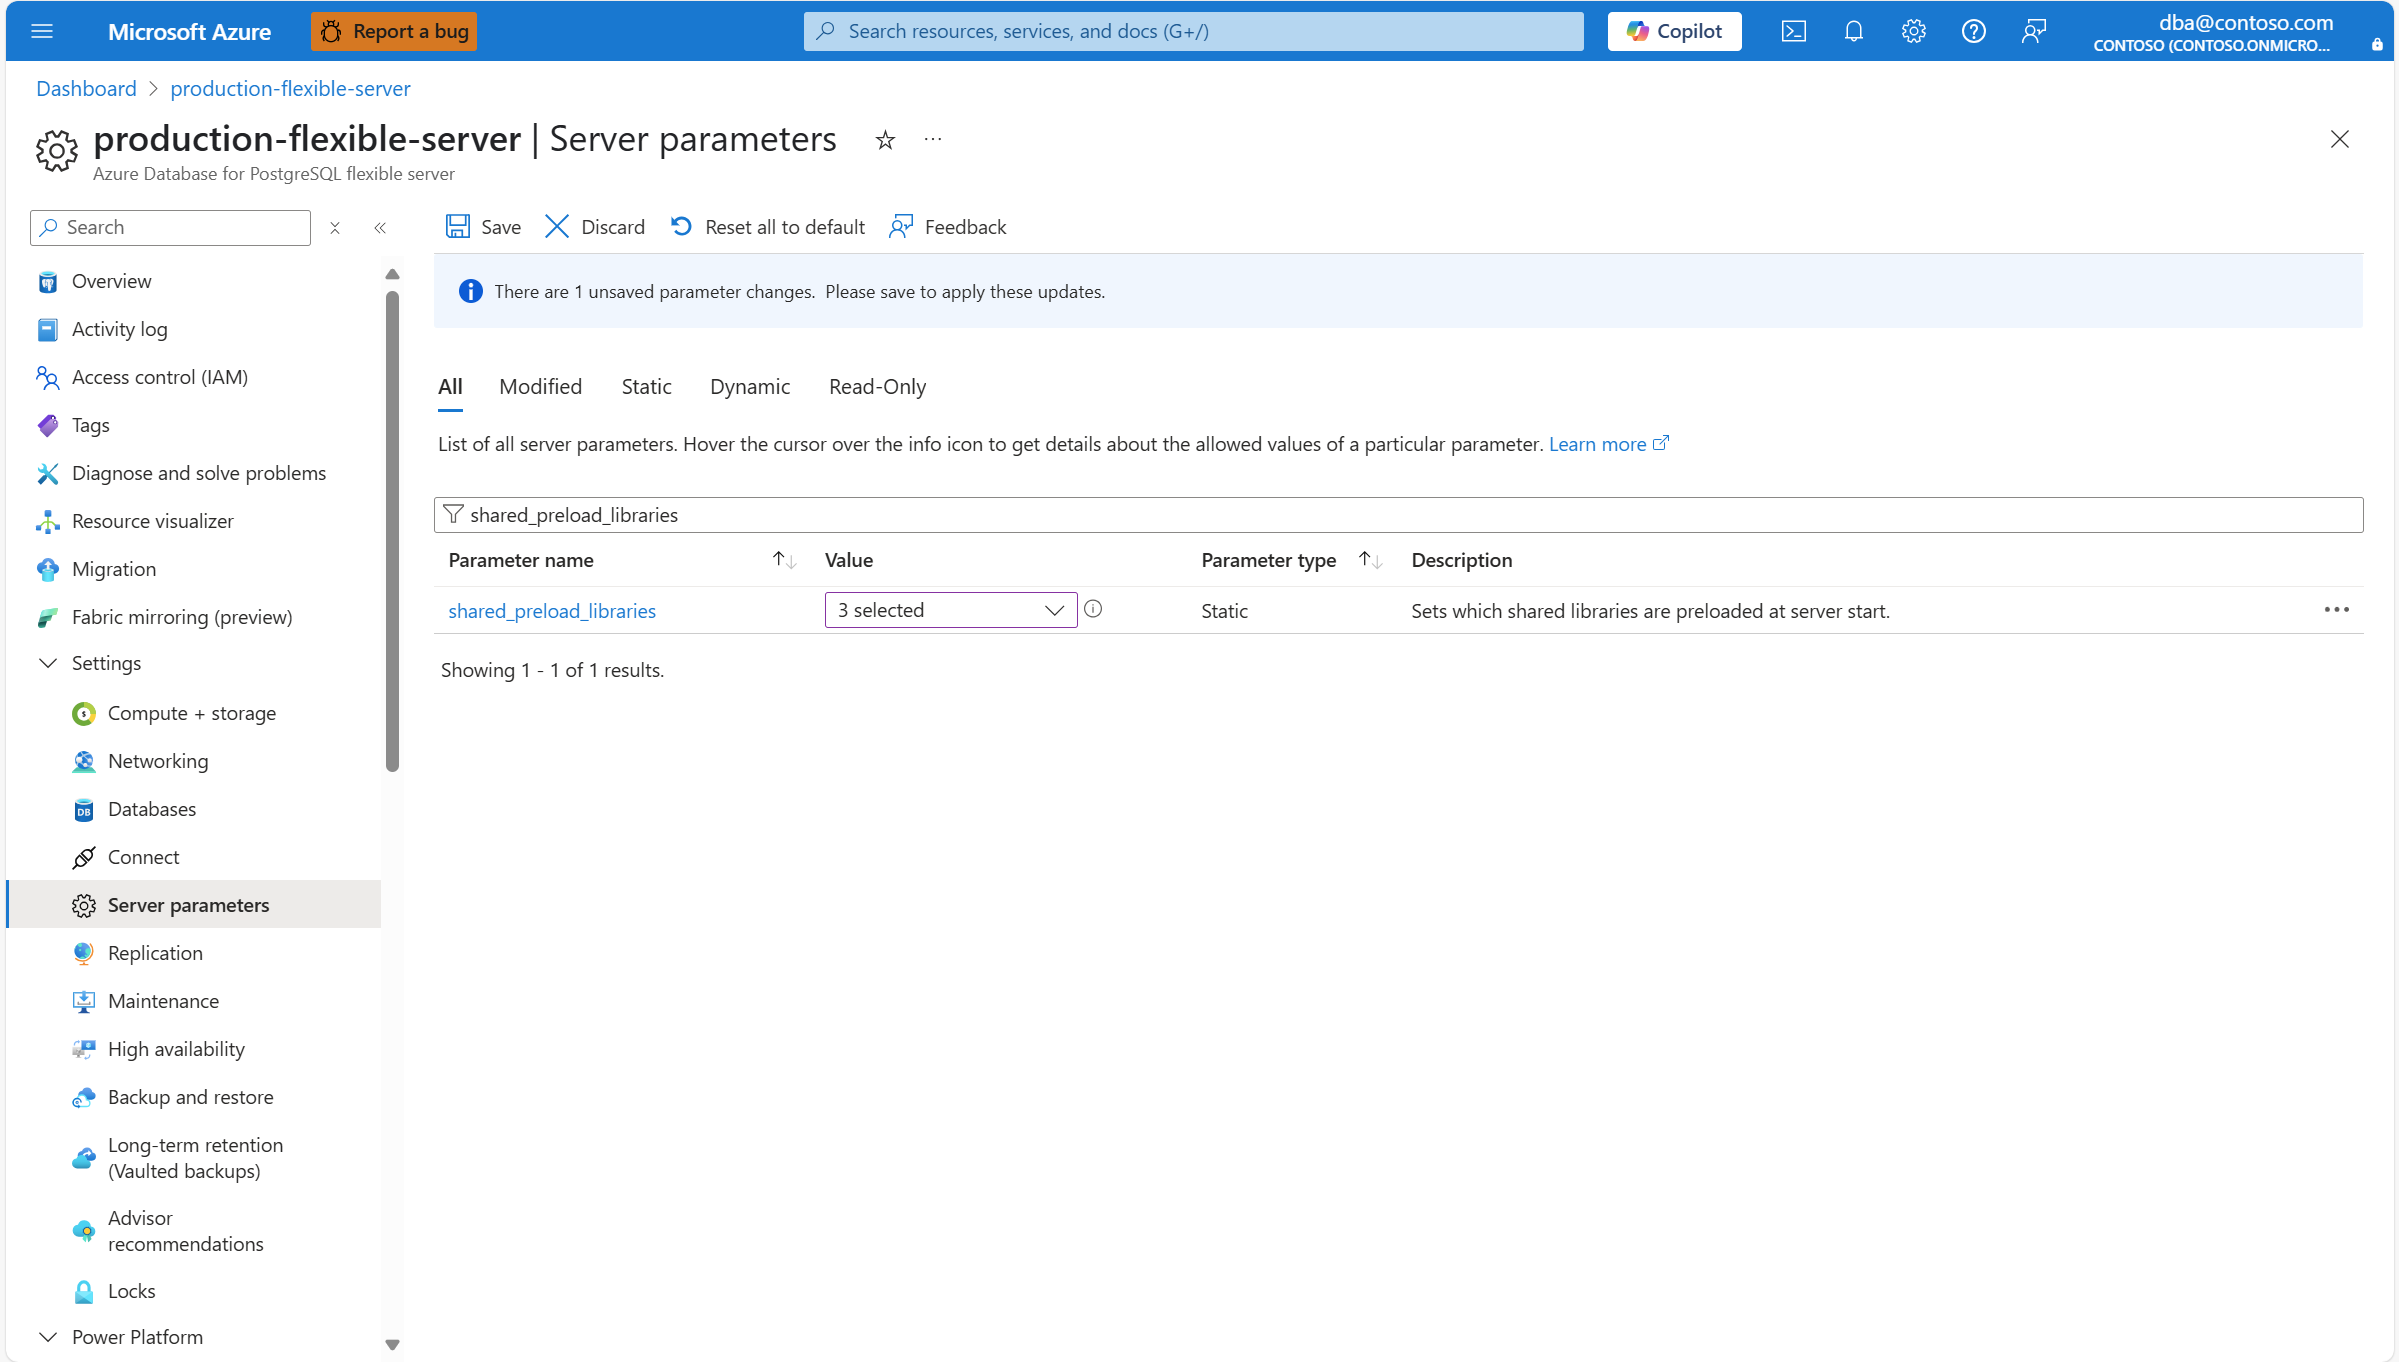Sort by Parameter name column
The height and width of the screenshot is (1362, 2399).
click(x=784, y=560)
